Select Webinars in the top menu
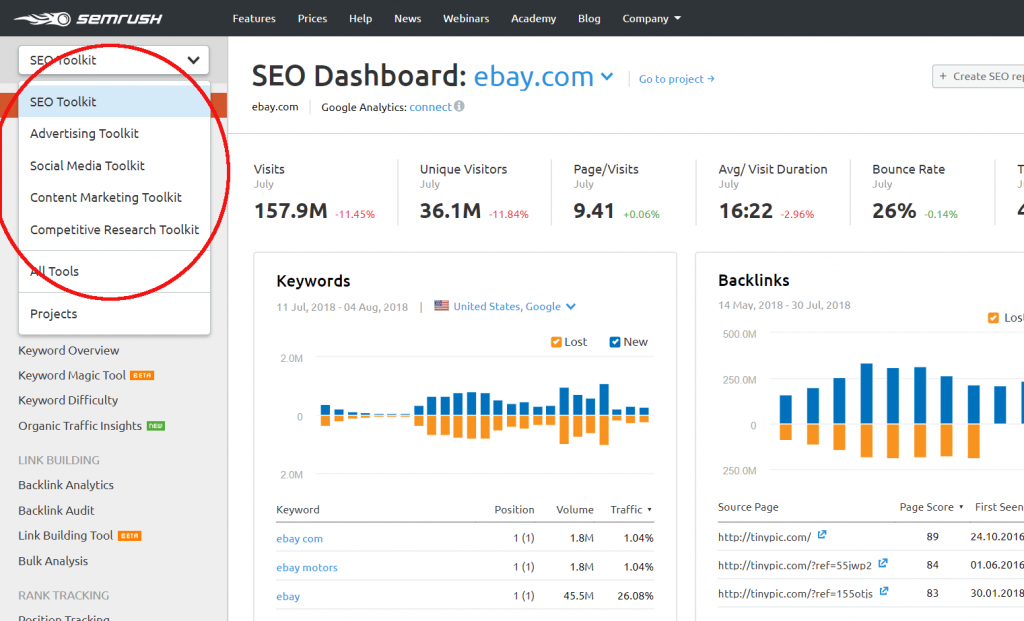 coord(465,17)
